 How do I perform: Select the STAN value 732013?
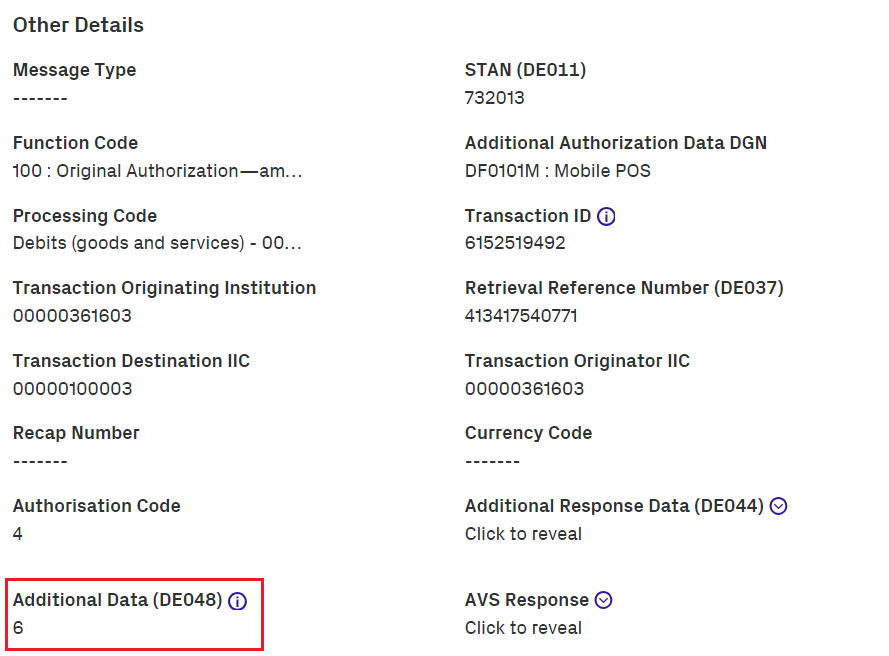[494, 98]
